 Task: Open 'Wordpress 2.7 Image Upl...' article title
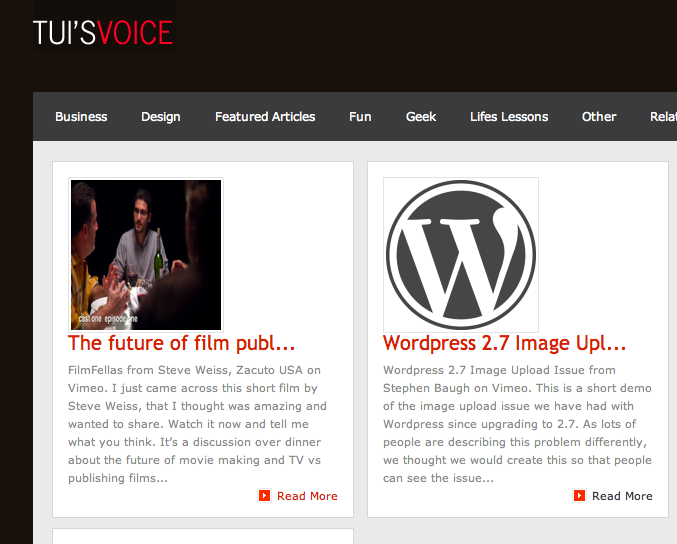504,343
